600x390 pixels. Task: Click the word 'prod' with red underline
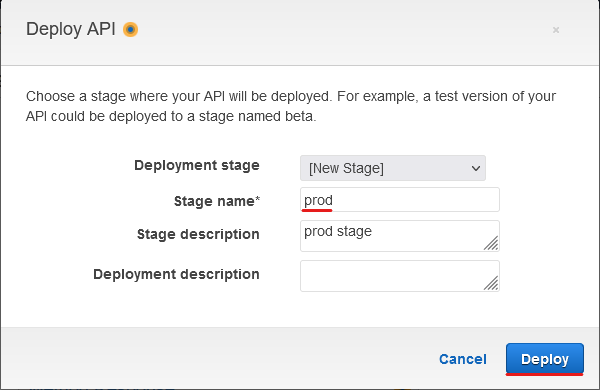[318, 201]
